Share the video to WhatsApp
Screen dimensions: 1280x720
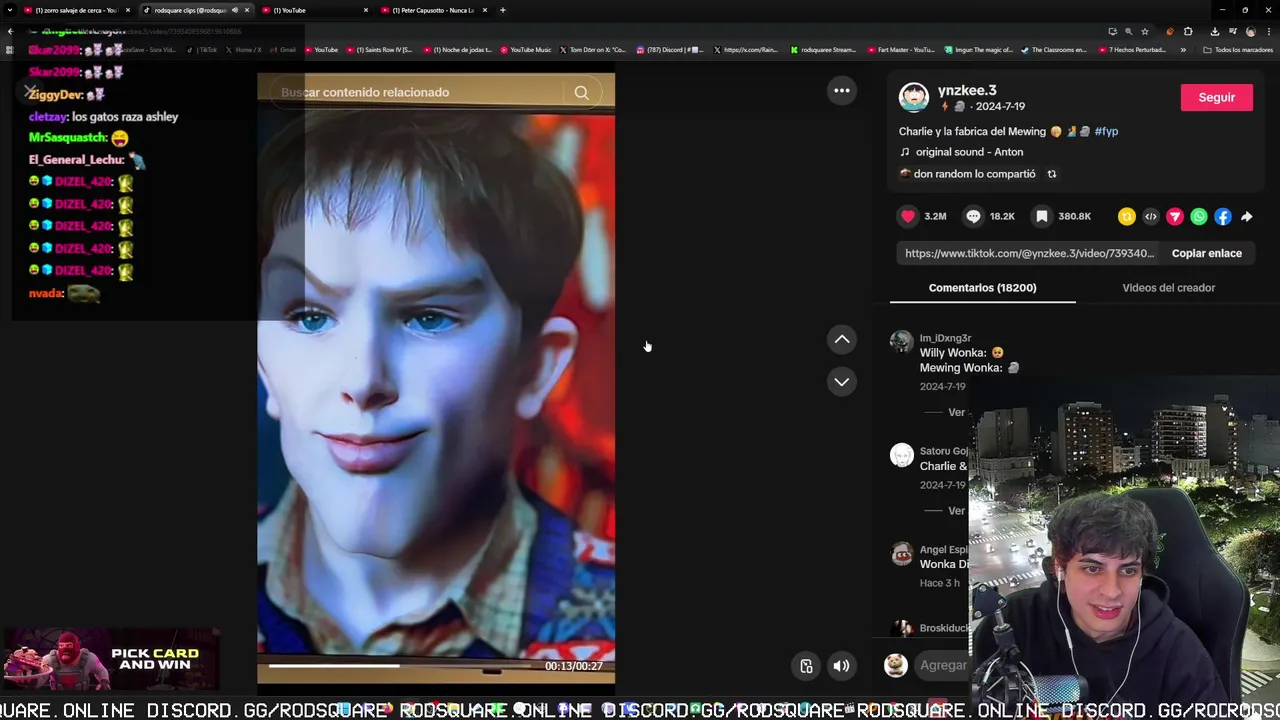click(1199, 217)
